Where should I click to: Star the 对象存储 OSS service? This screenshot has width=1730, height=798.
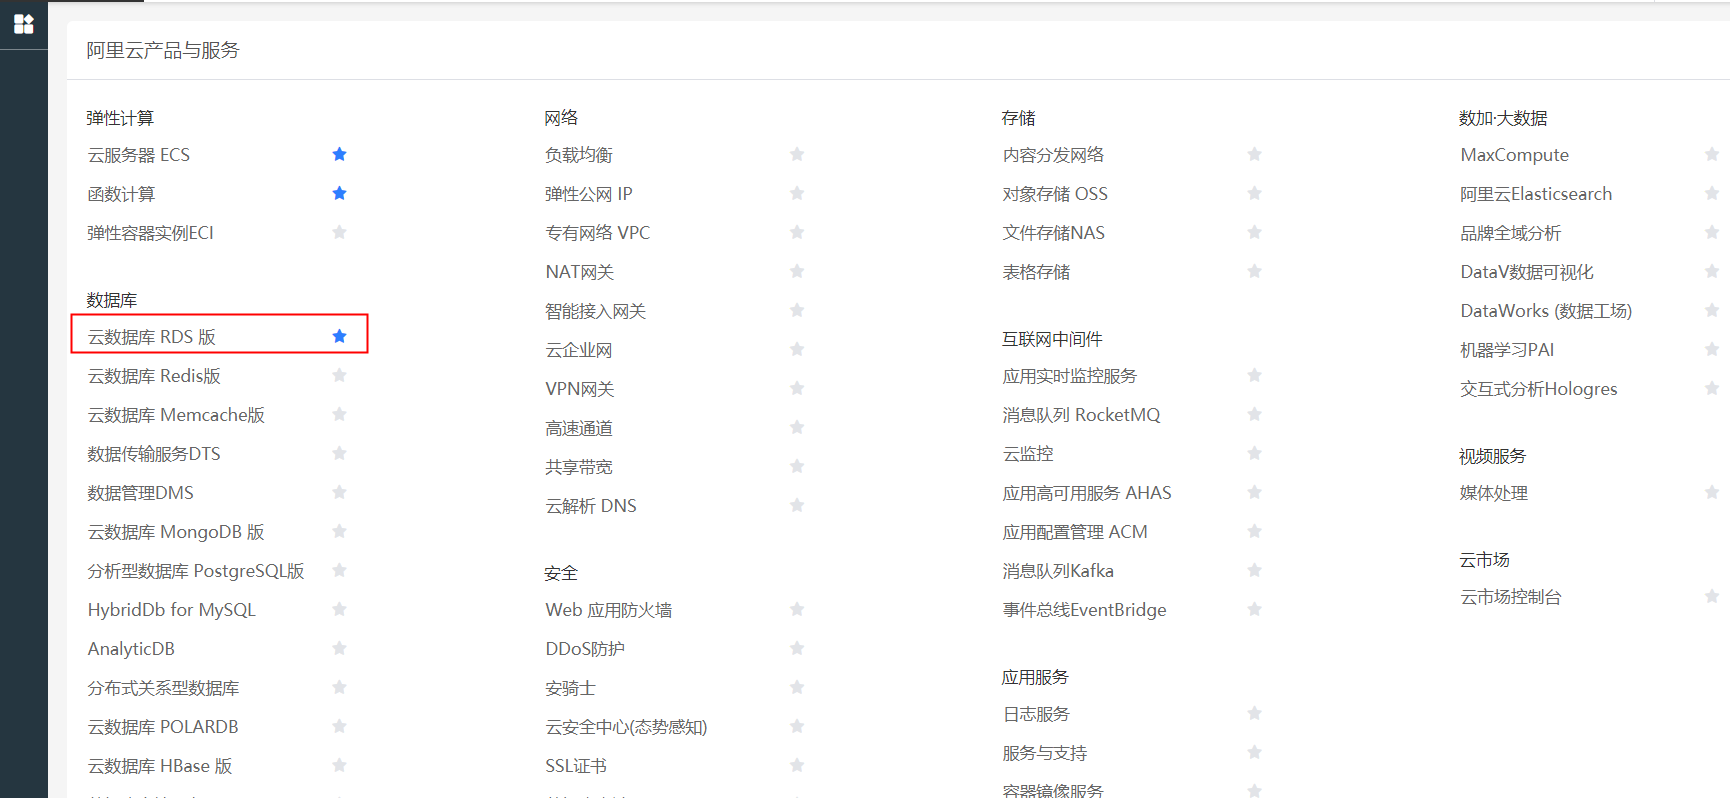[x=1254, y=193]
